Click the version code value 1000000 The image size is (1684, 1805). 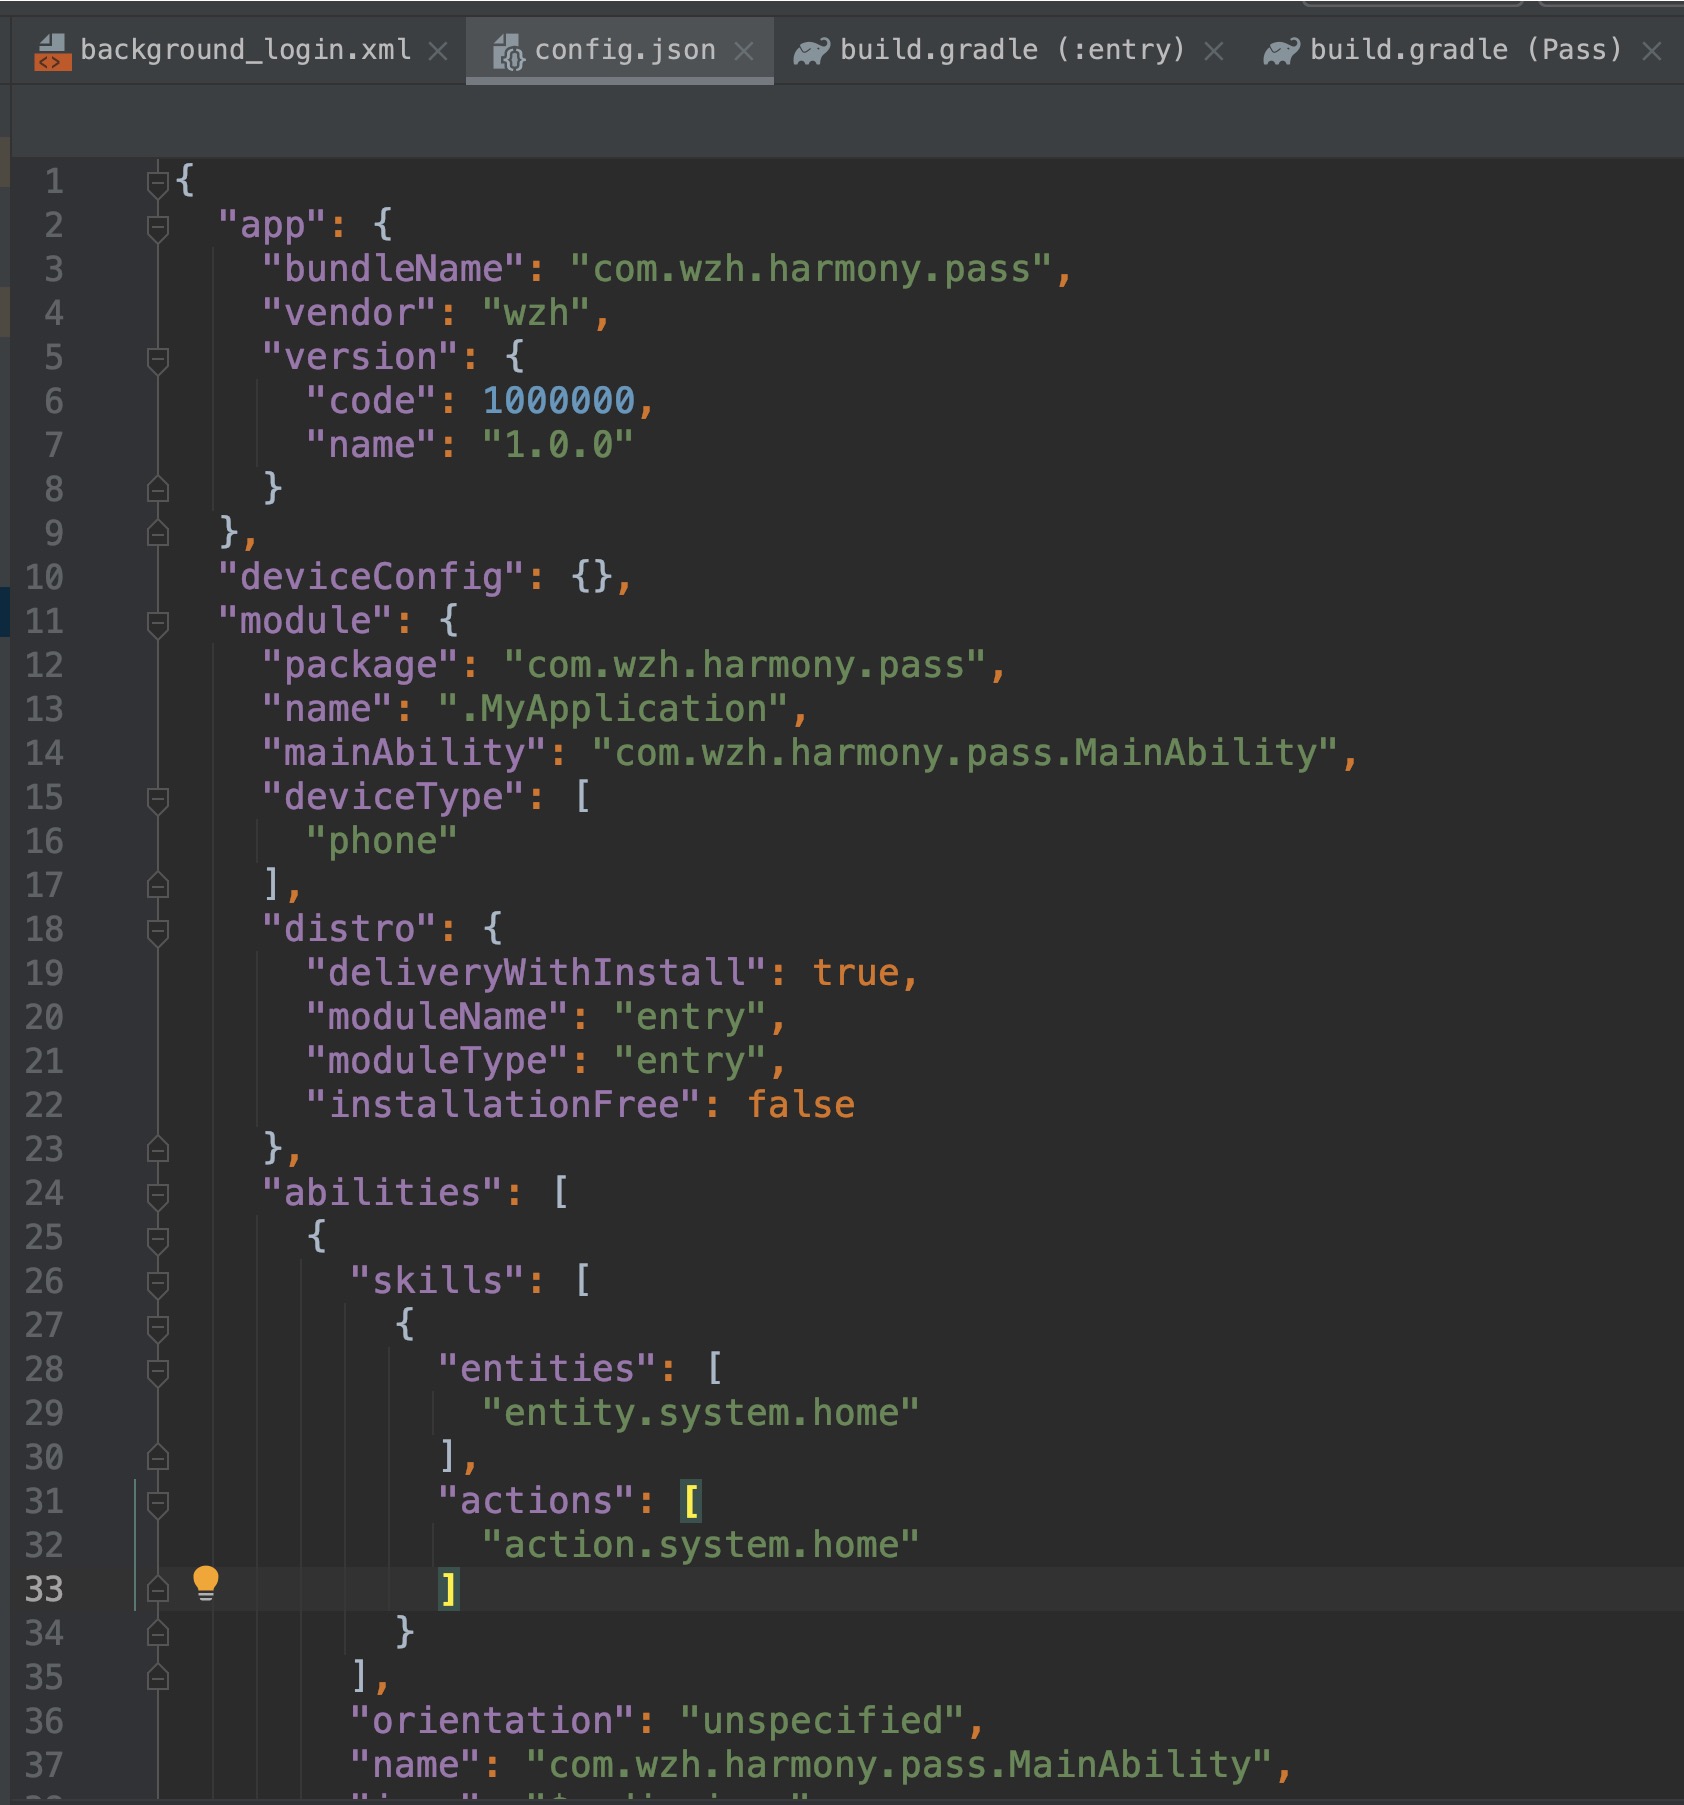[559, 401]
